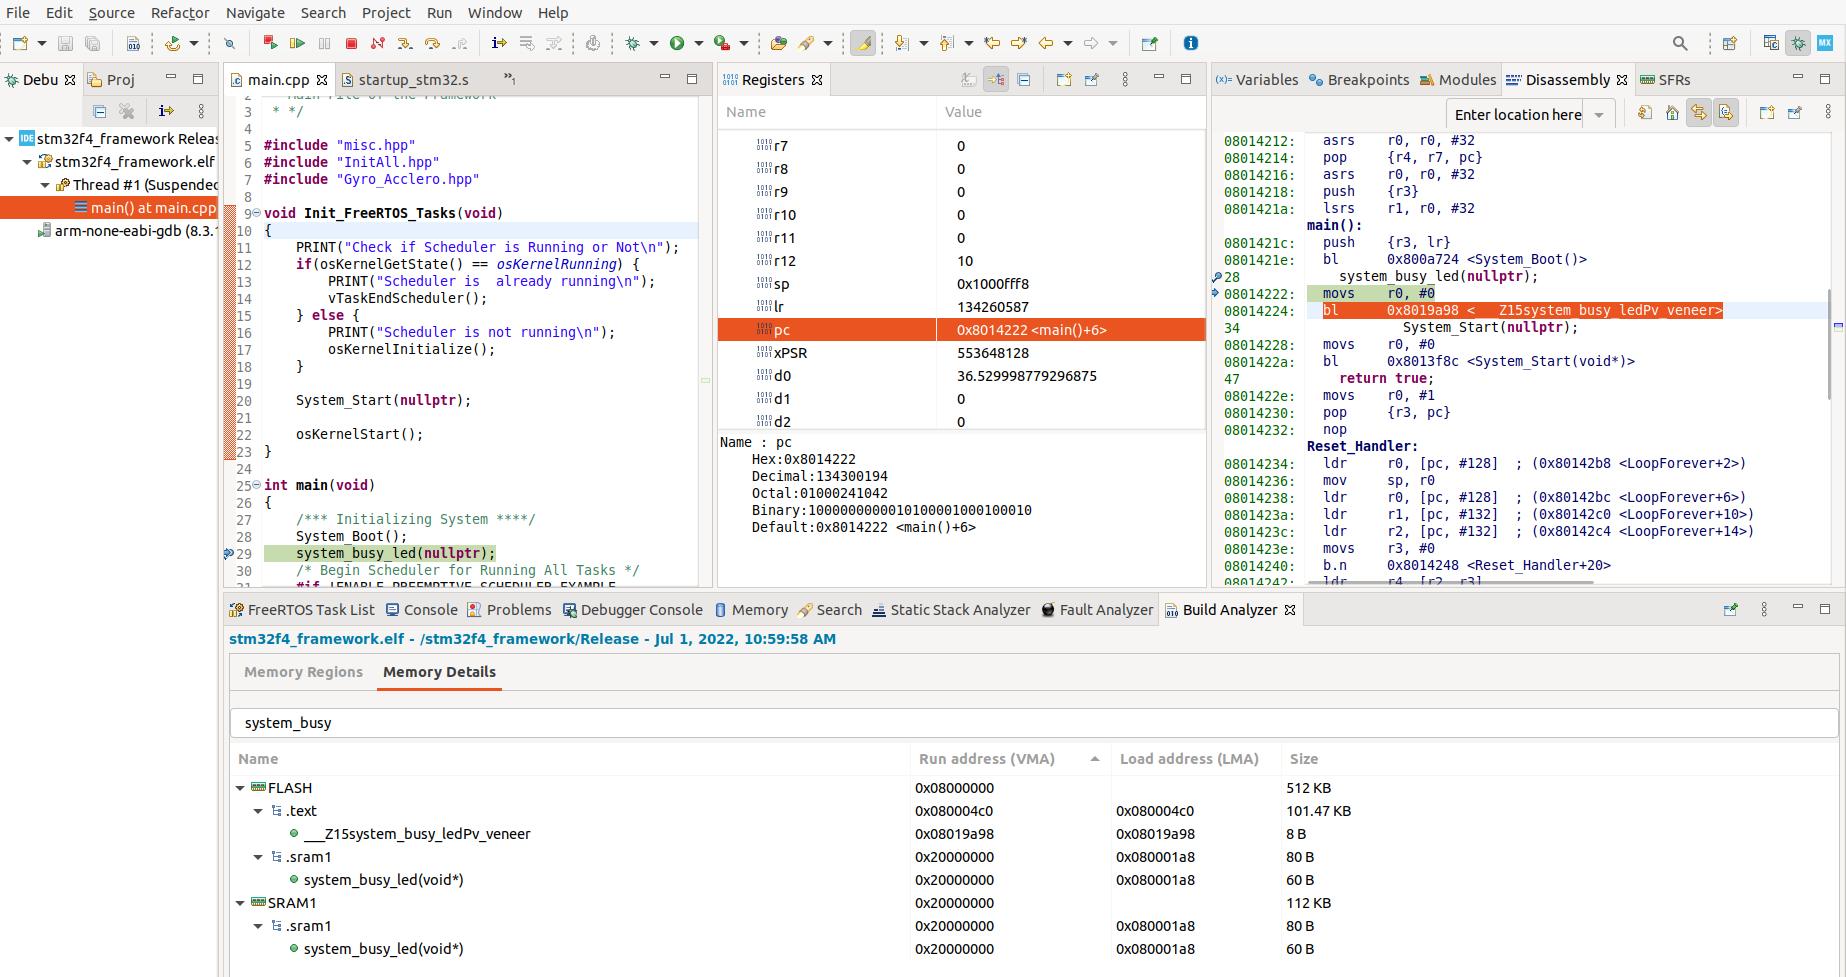Sort by Run address (VMA) column
The width and height of the screenshot is (1846, 977).
click(x=985, y=759)
